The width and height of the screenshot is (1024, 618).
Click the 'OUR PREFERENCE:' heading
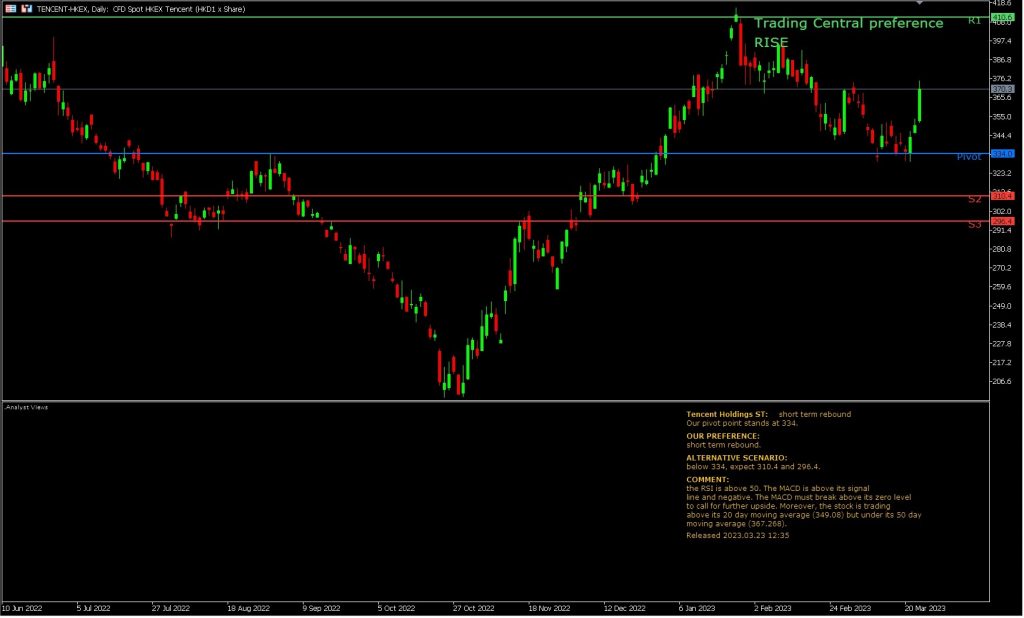coord(723,436)
